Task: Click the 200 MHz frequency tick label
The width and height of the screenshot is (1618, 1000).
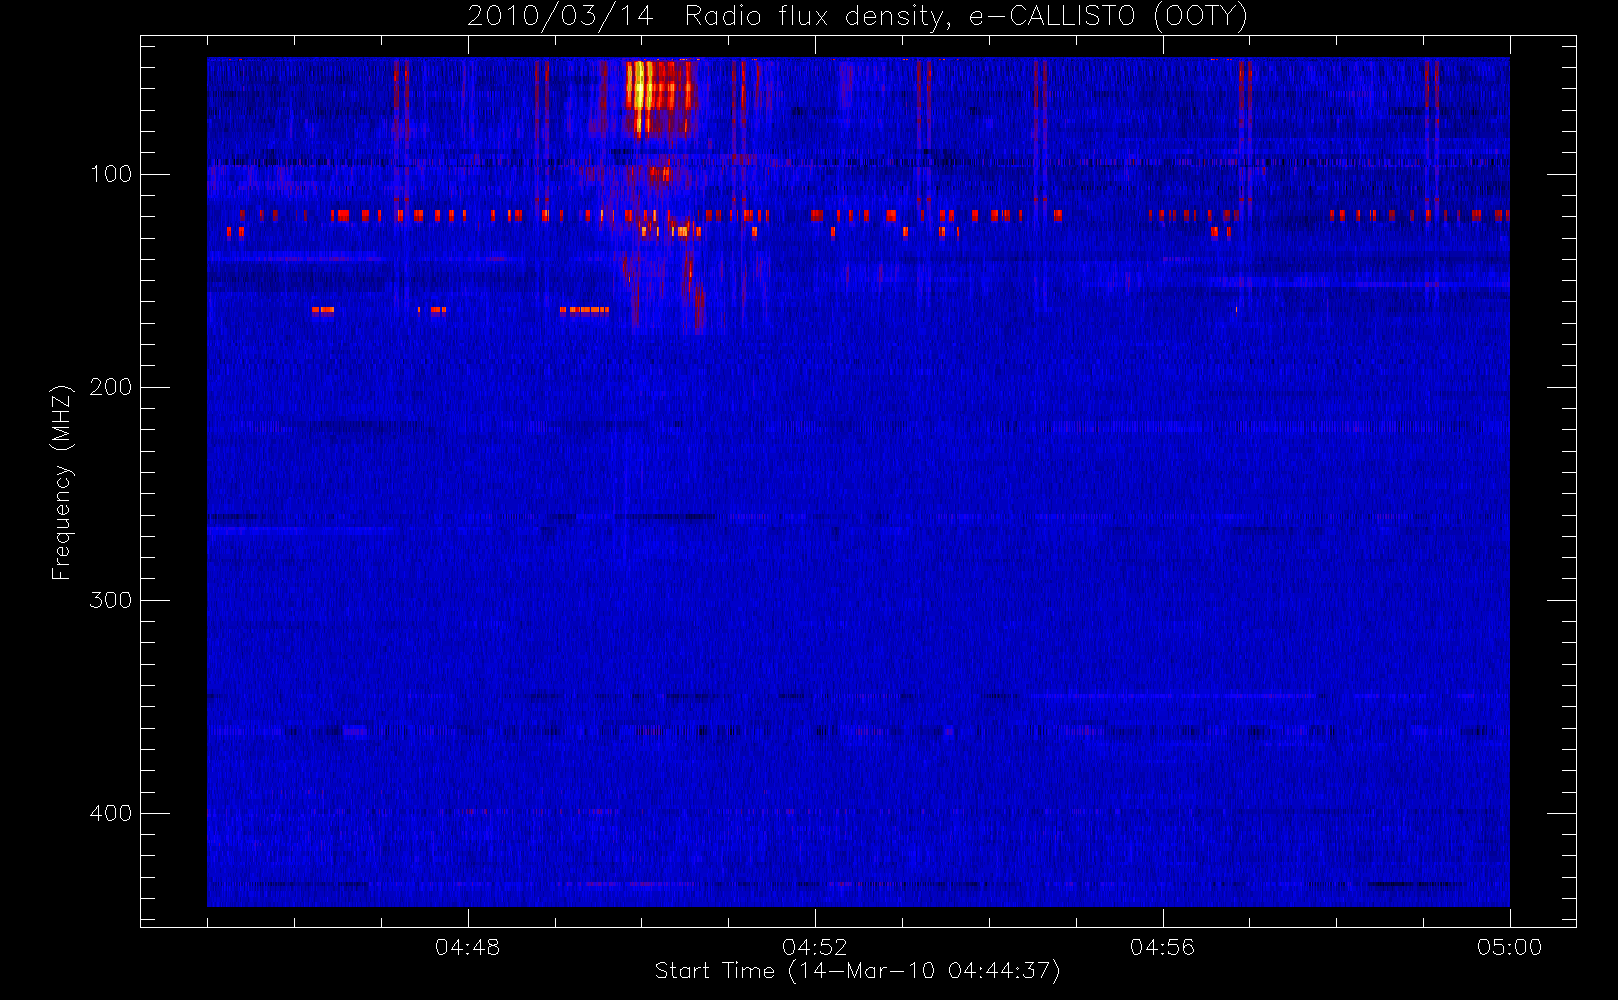Action: click(111, 387)
